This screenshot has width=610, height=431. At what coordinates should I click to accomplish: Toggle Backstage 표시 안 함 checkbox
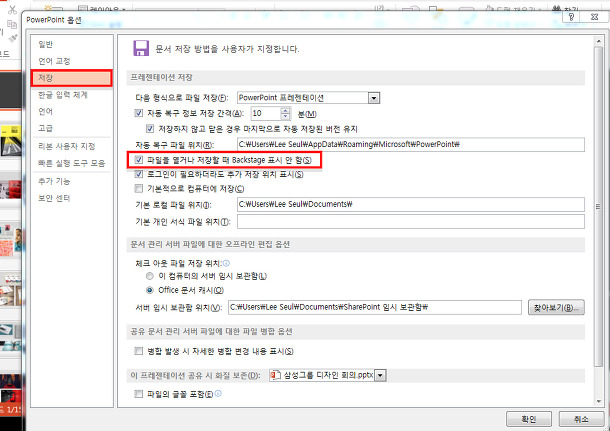[x=139, y=160]
